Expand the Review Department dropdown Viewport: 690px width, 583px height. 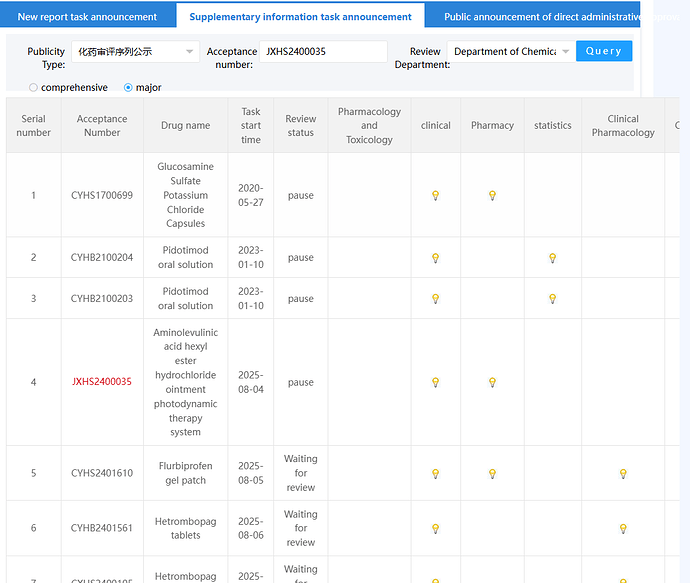click(510, 52)
